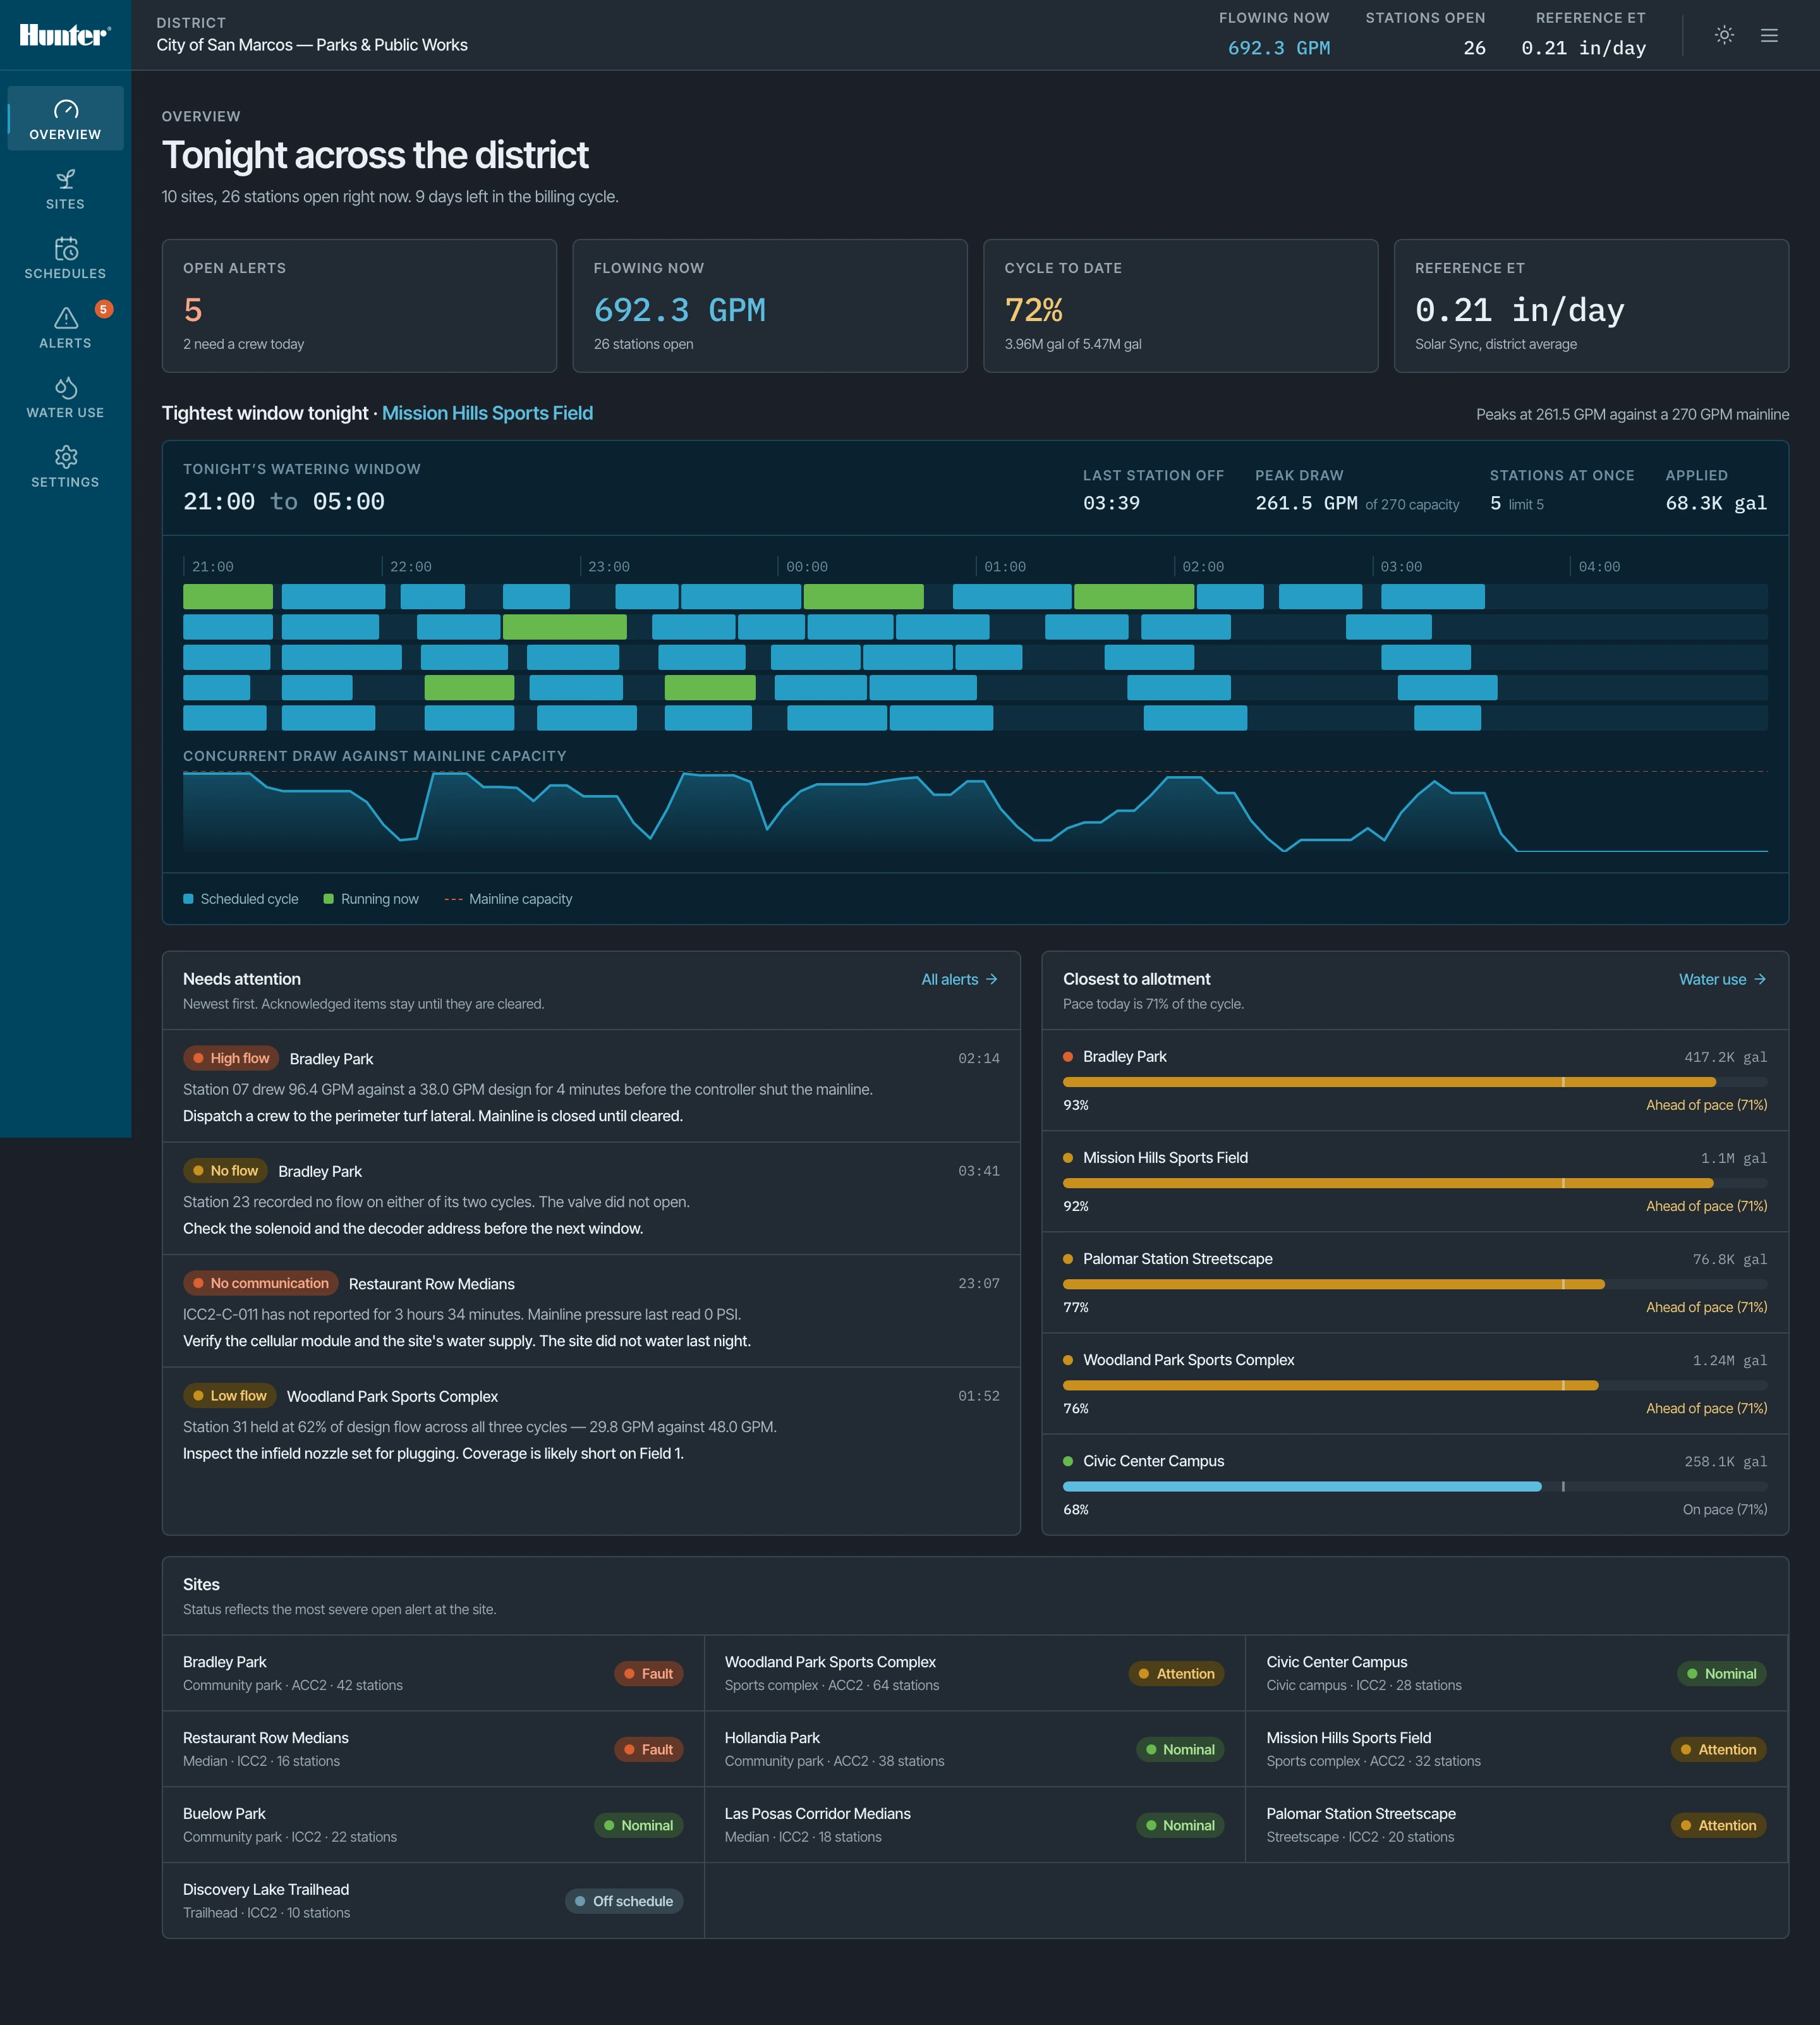1820x2025 pixels.
Task: Click the Low flow alert badge
Action: pyautogui.click(x=230, y=1396)
